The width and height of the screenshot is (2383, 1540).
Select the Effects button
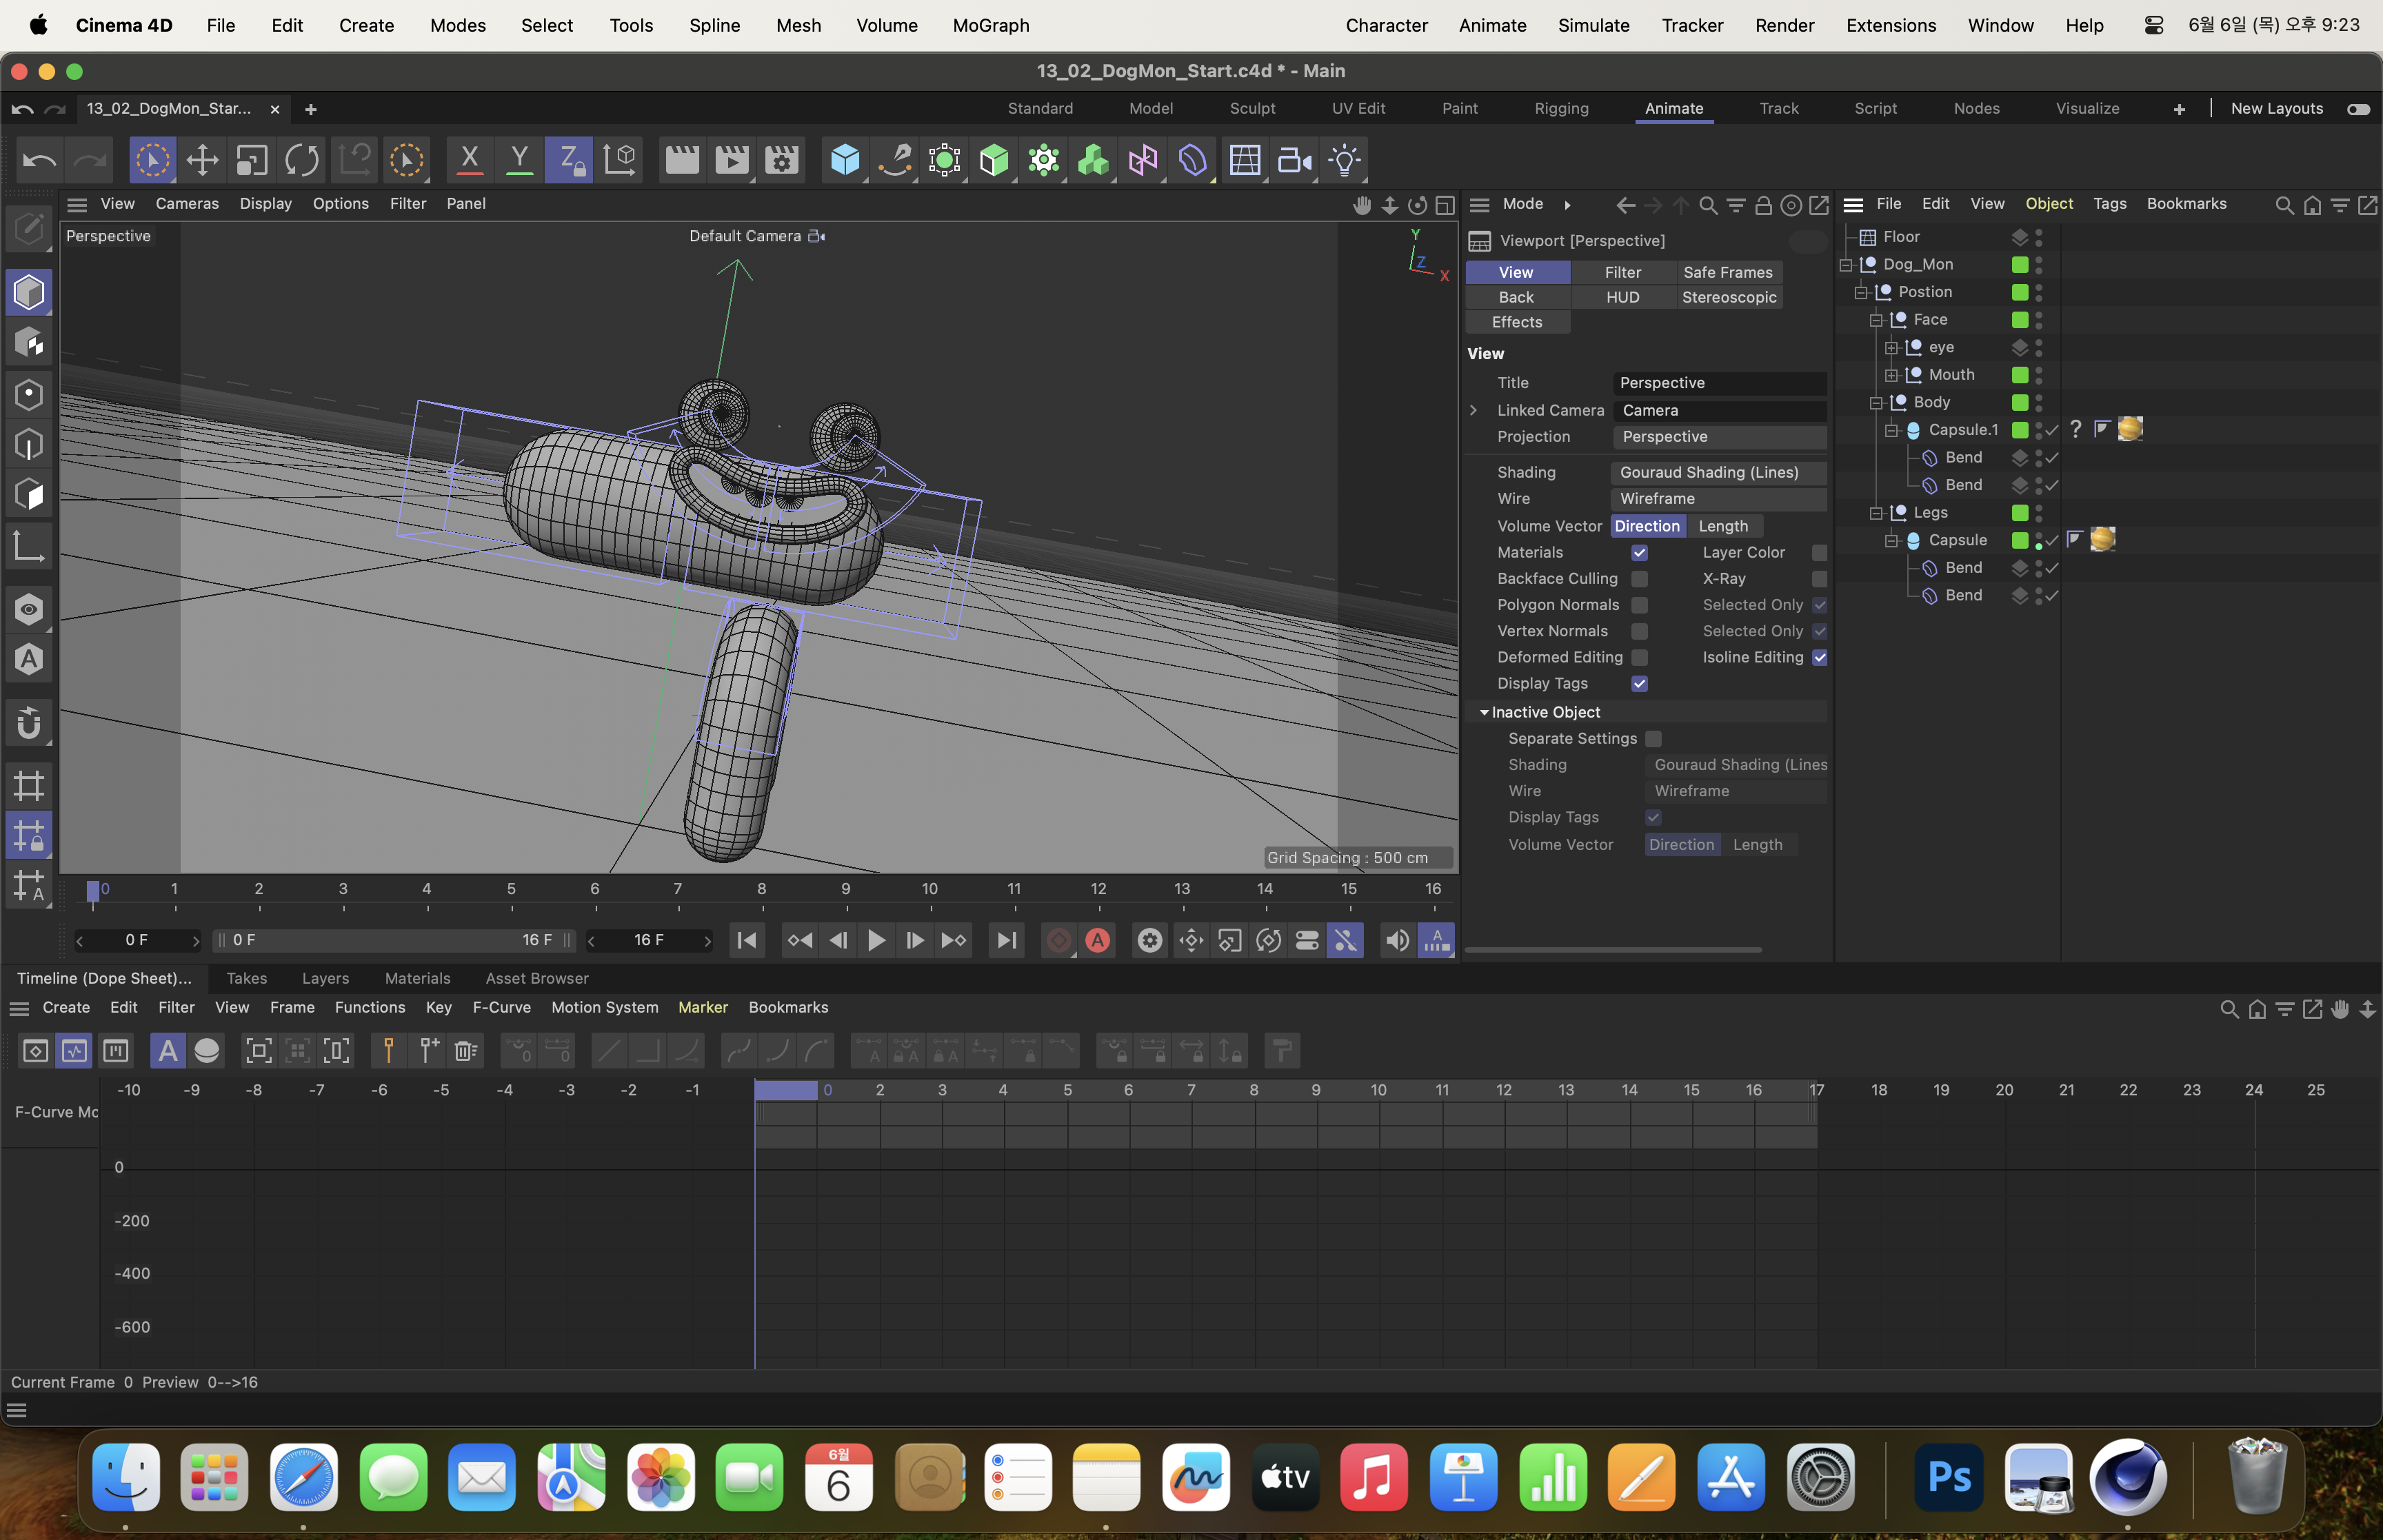pos(1517,322)
